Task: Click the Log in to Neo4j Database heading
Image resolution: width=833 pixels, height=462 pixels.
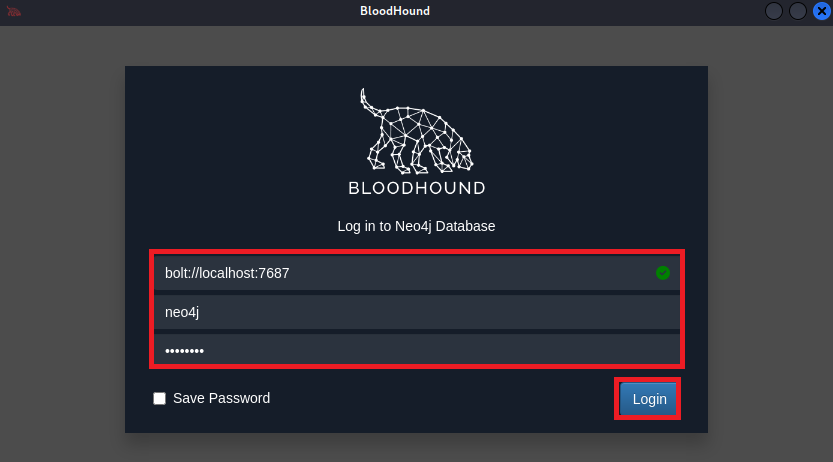Action: pyautogui.click(x=416, y=226)
